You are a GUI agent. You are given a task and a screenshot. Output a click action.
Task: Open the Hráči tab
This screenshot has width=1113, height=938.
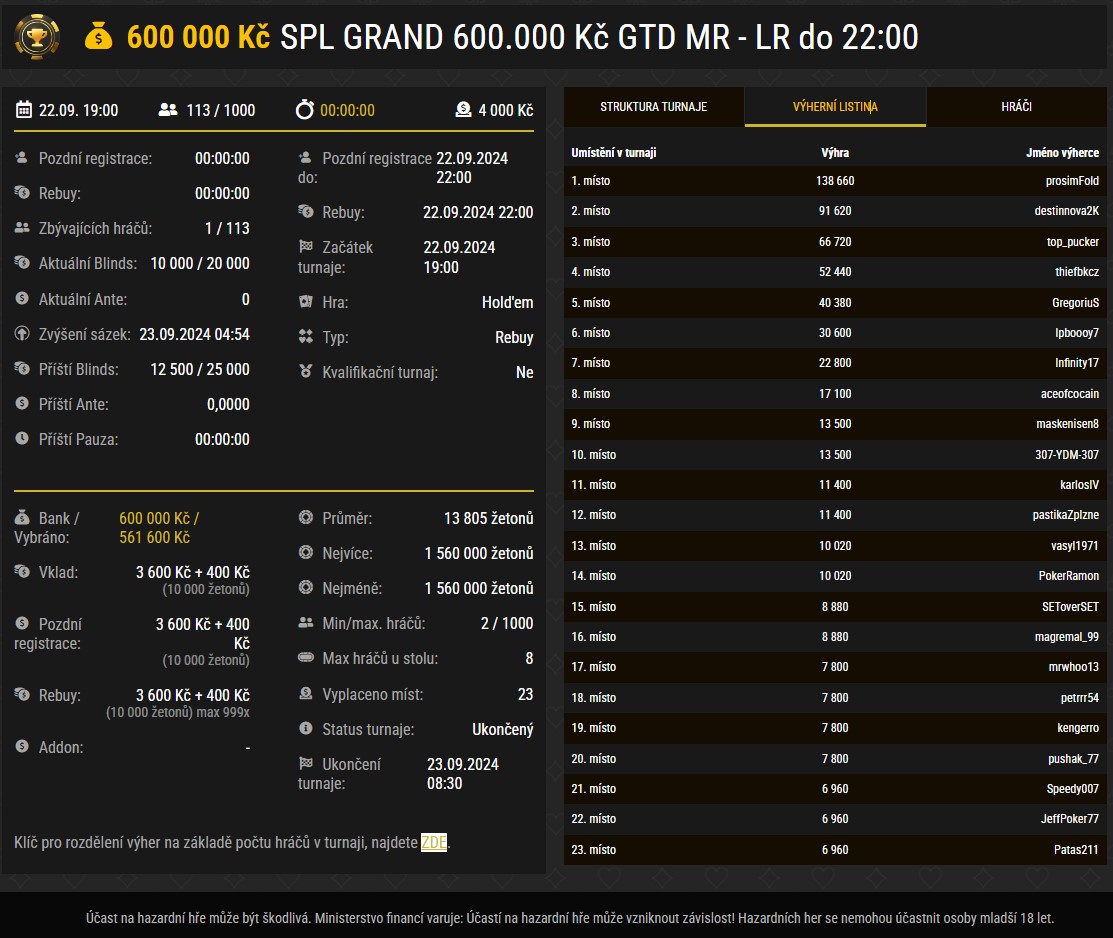tap(1016, 106)
